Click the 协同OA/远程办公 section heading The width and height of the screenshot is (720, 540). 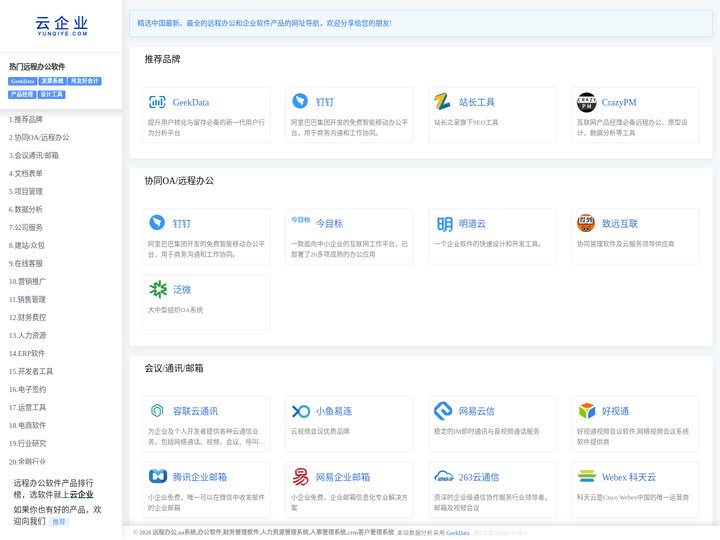(179, 180)
